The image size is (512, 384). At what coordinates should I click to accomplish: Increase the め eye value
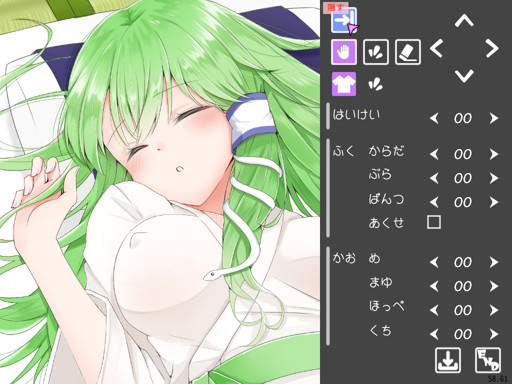tap(494, 262)
